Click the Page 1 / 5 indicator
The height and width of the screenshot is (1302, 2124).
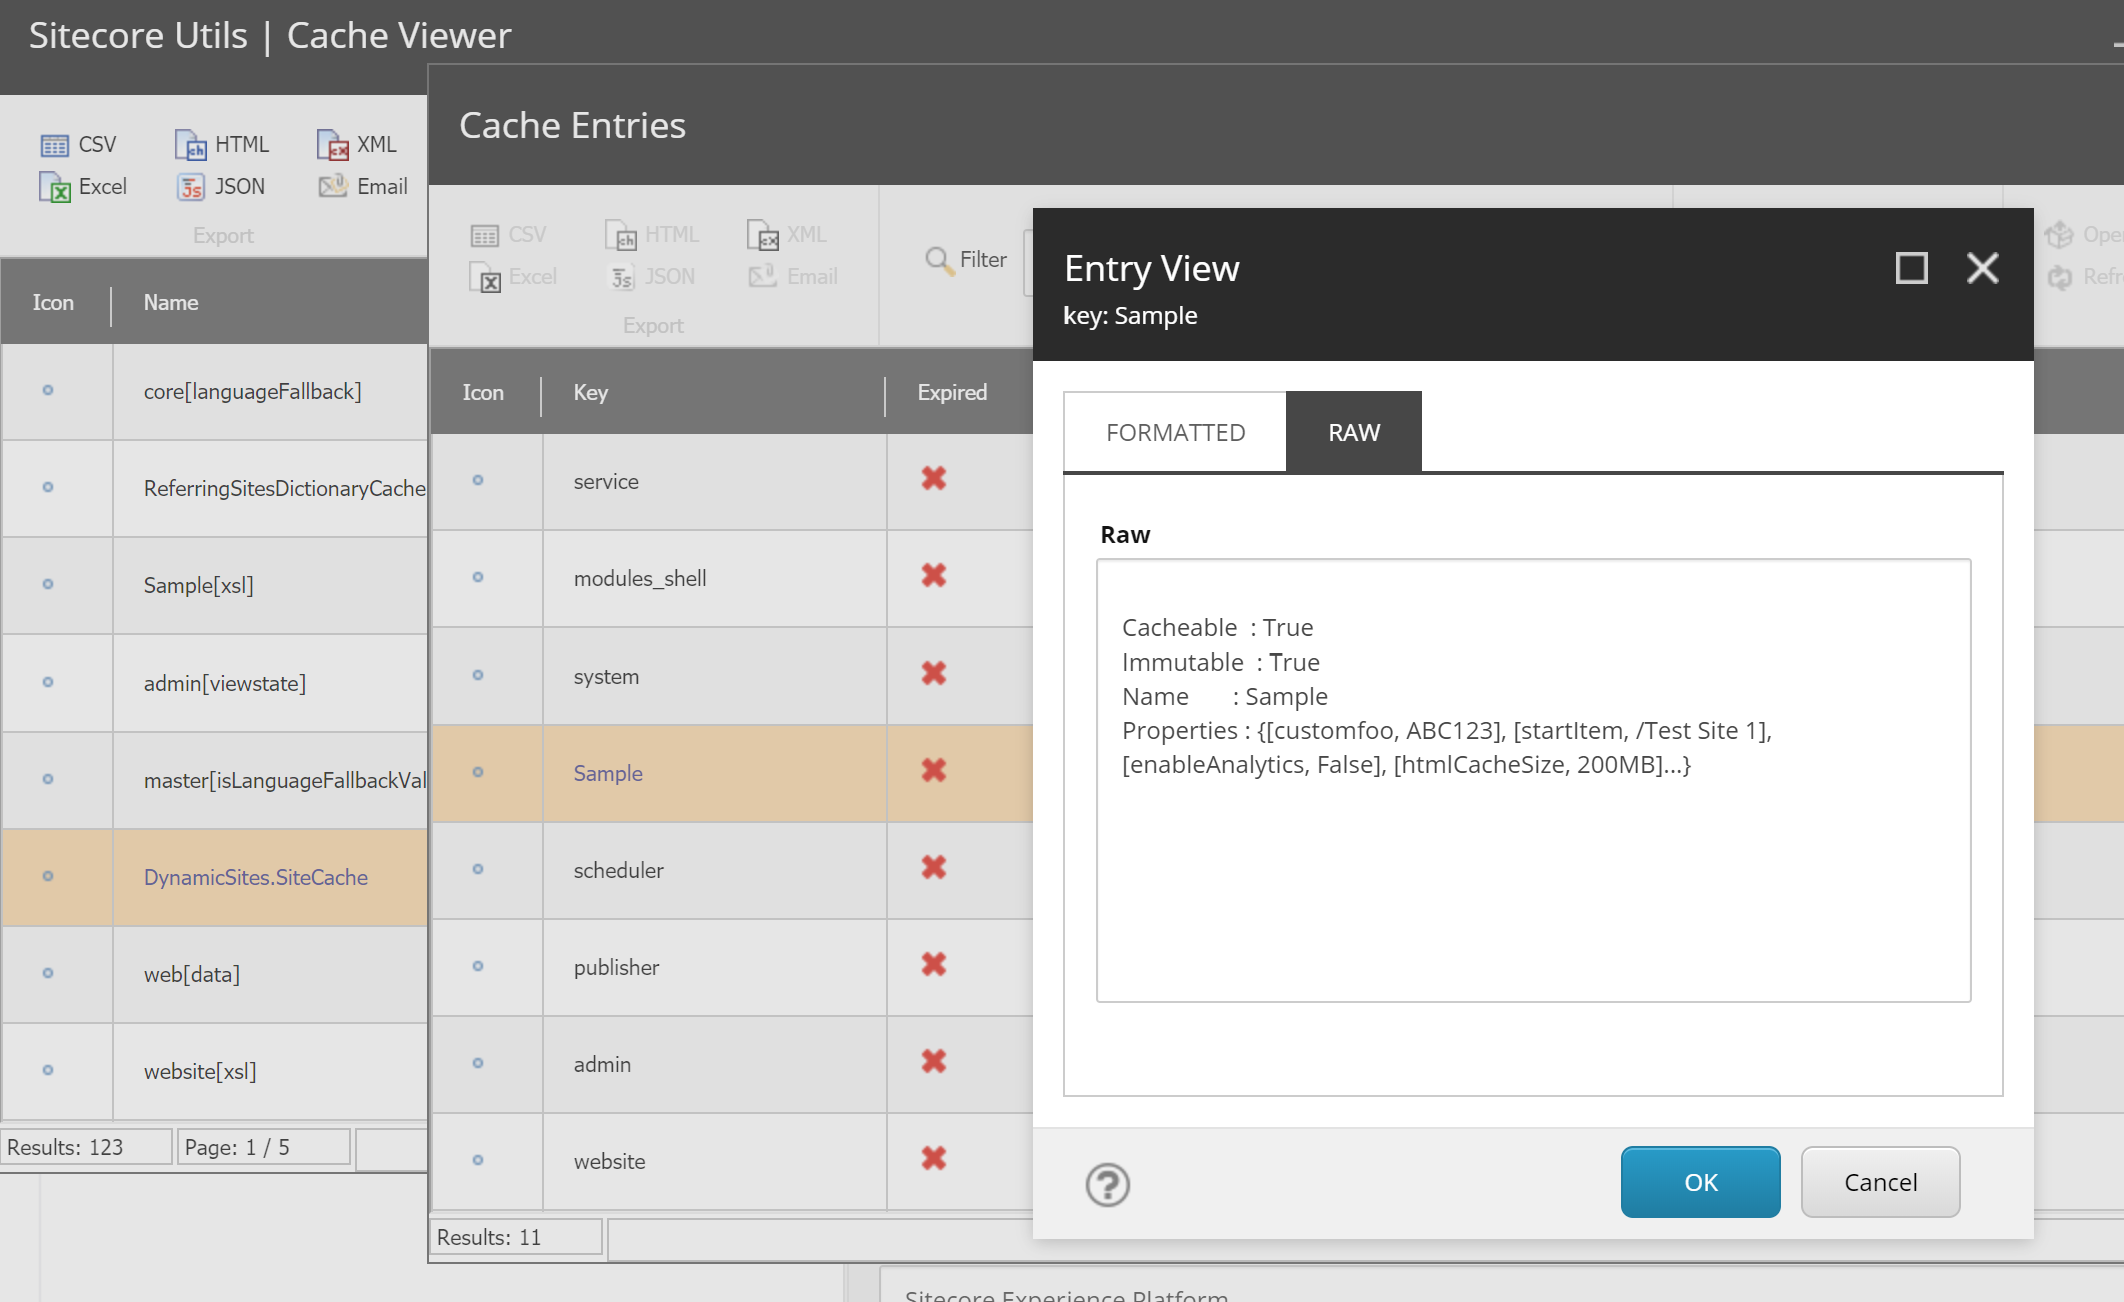tap(264, 1147)
